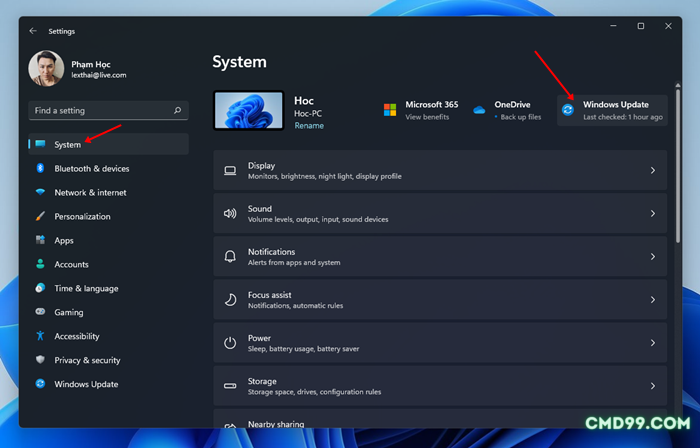Click the Wi-Fi network icon in sidebar
The width and height of the screenshot is (700, 448).
[x=40, y=192]
